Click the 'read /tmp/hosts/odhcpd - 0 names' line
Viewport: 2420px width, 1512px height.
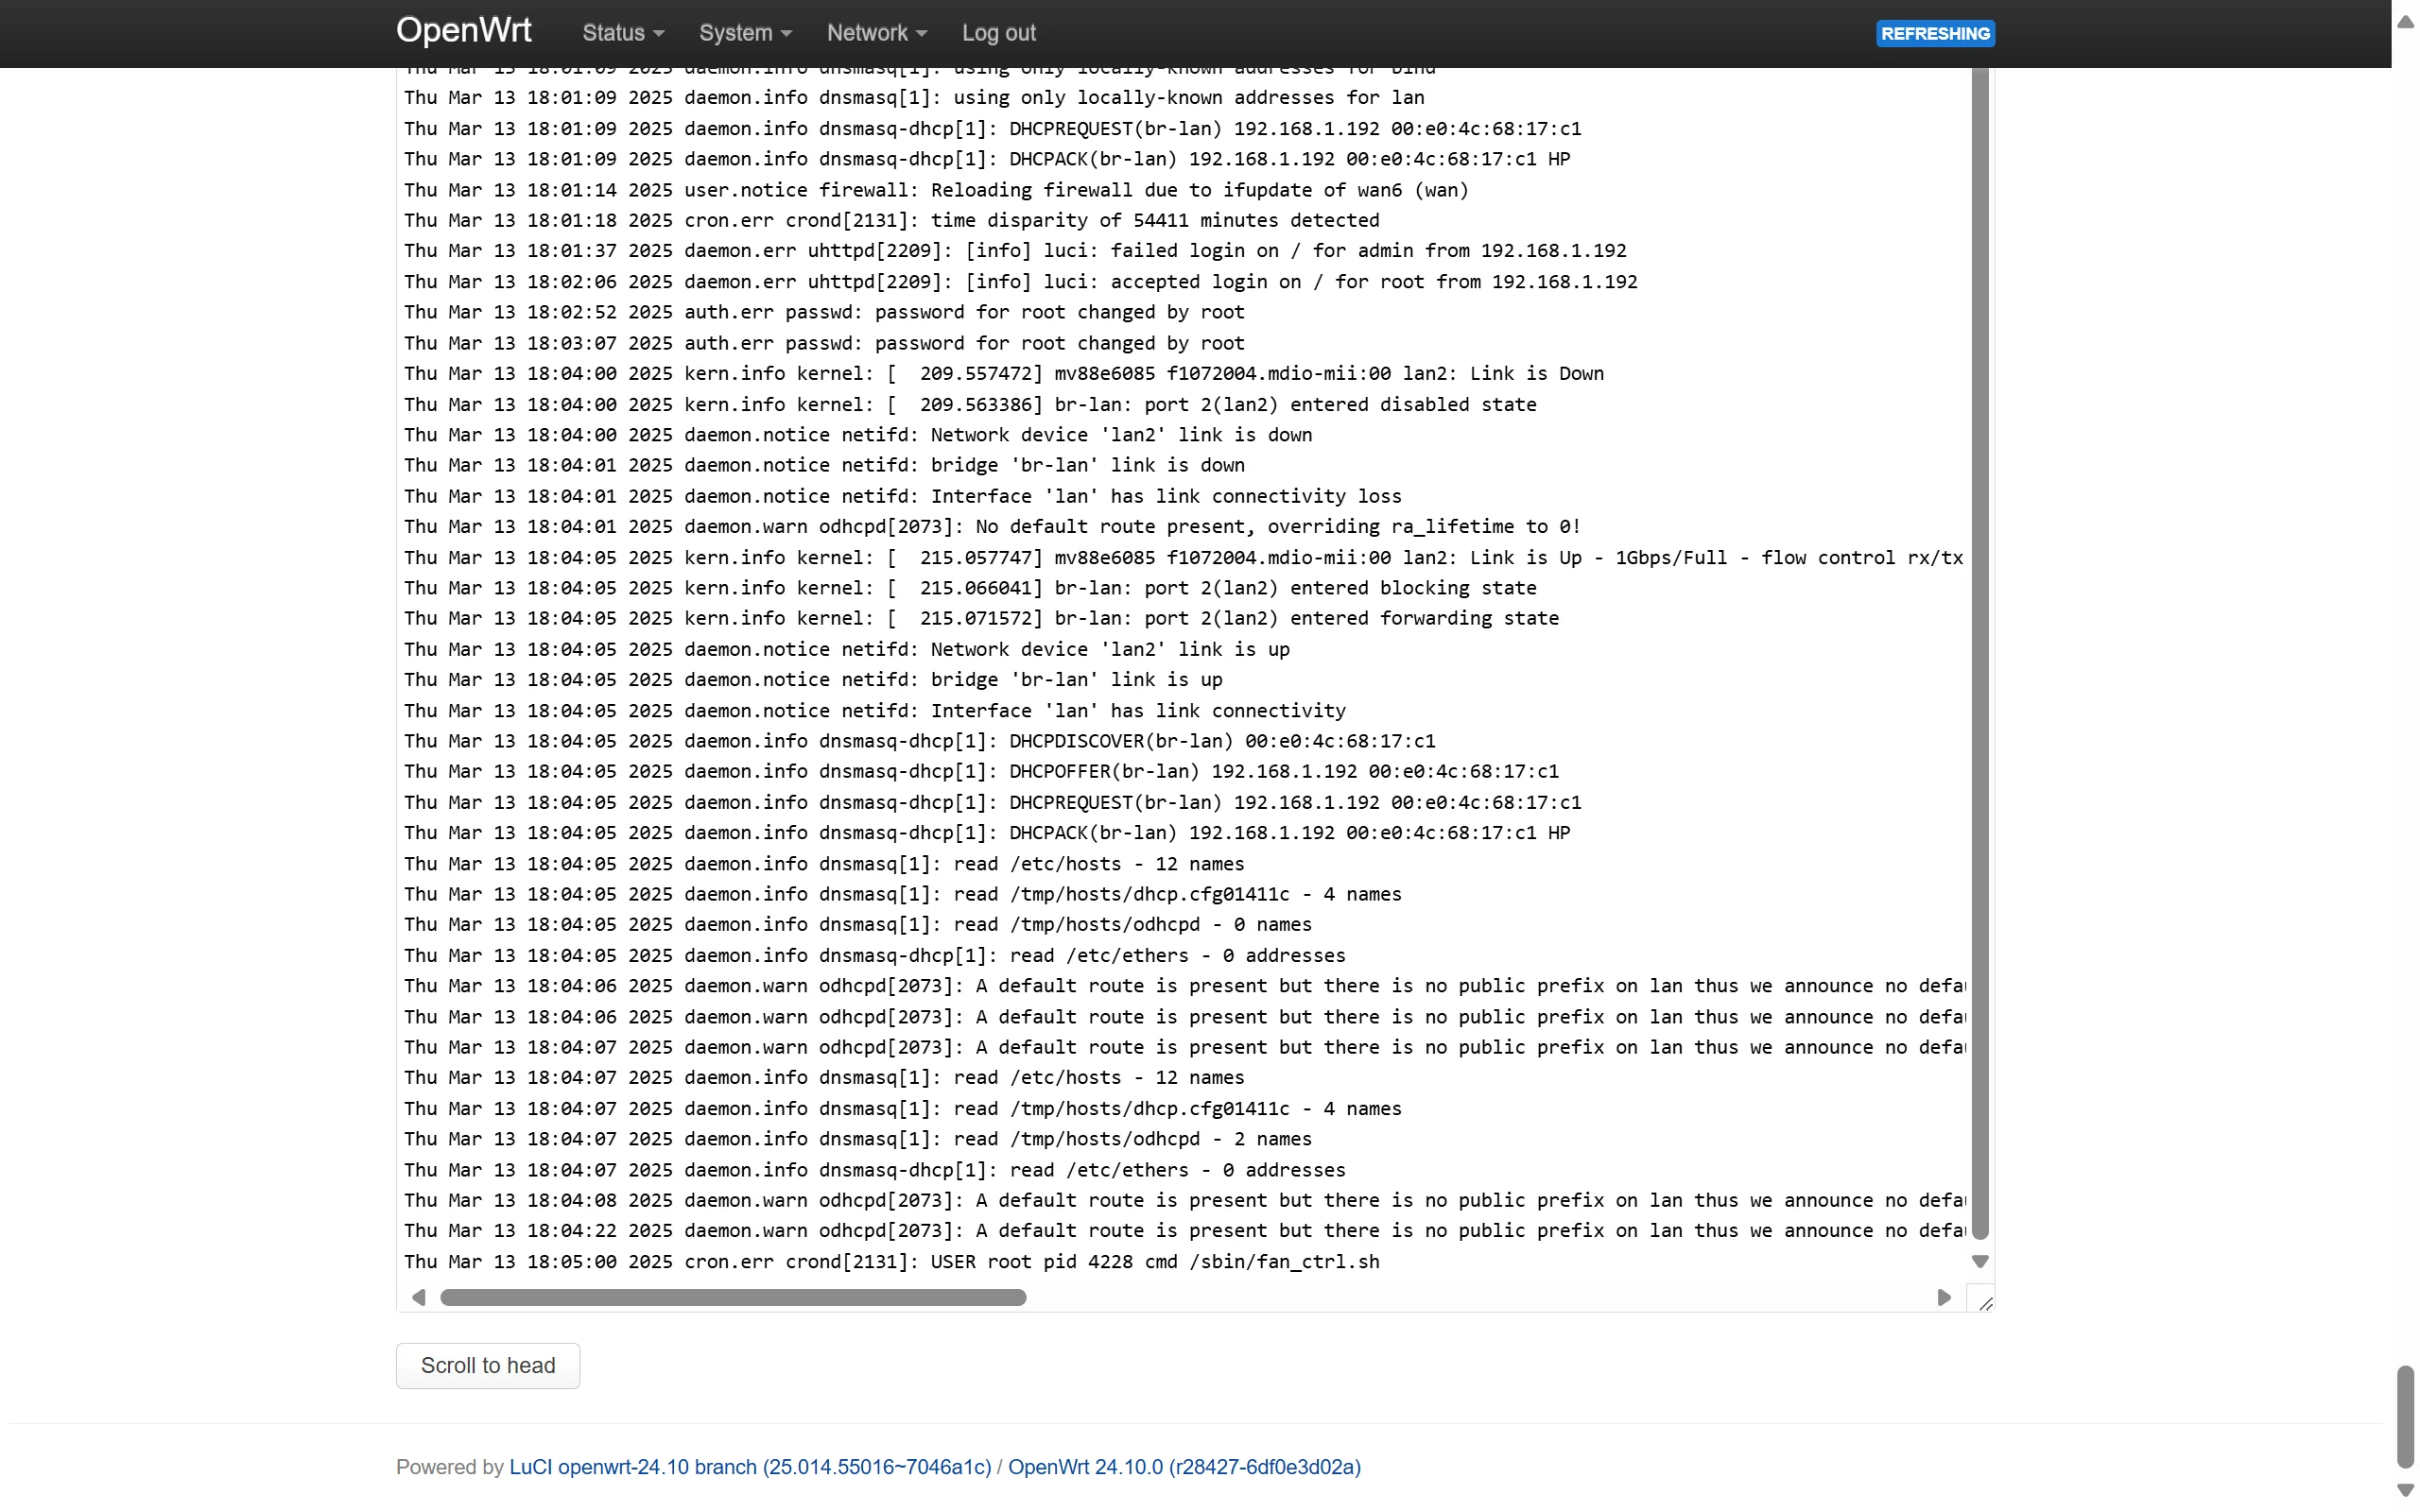[x=858, y=924]
